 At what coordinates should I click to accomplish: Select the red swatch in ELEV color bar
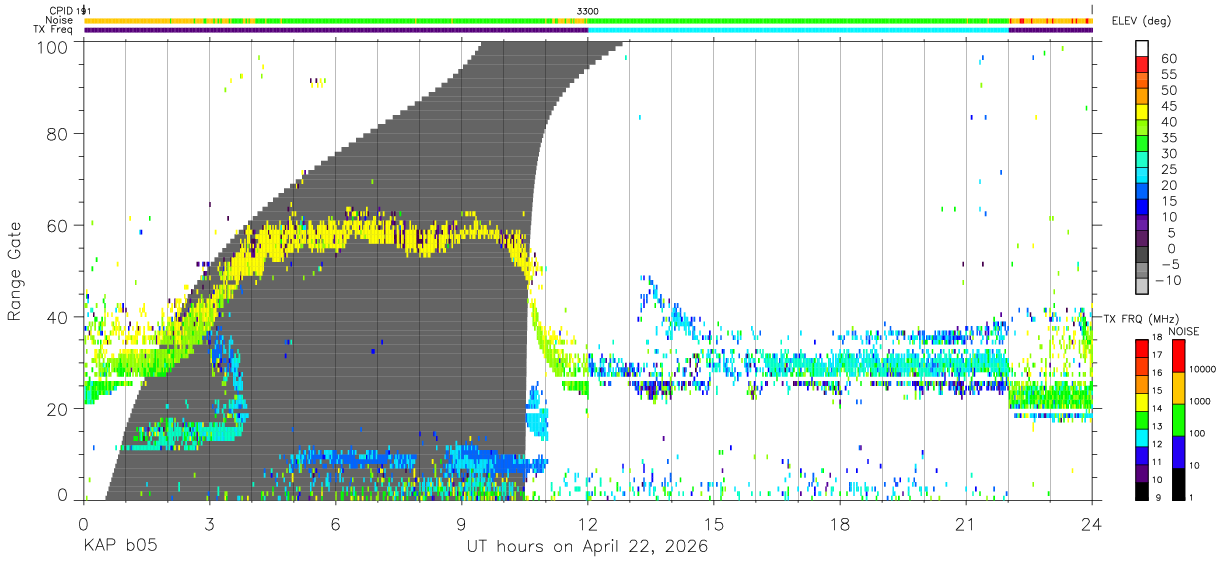click(x=1143, y=64)
